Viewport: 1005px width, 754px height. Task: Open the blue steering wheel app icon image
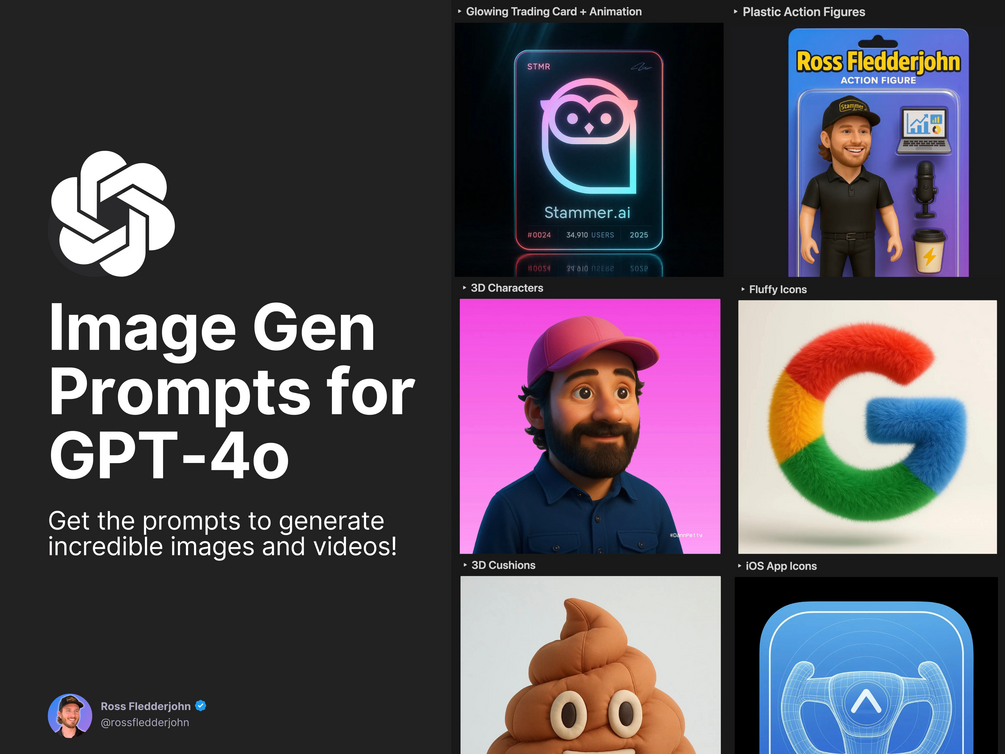(866, 666)
